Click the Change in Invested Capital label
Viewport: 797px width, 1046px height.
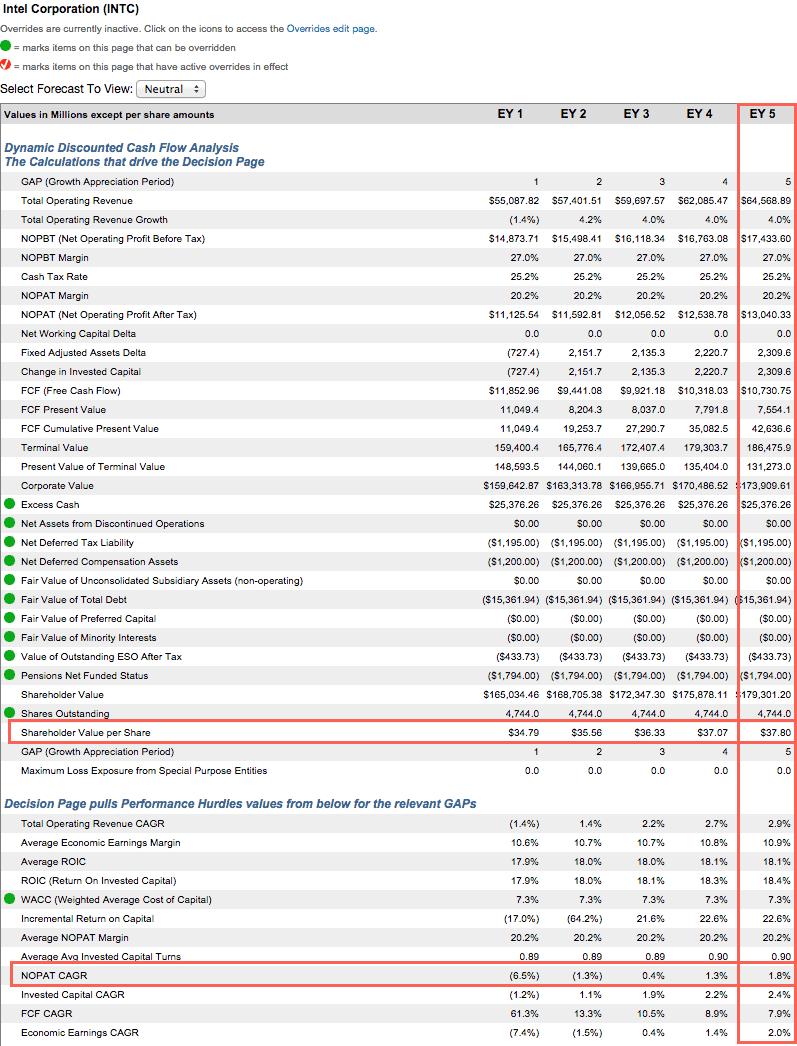point(81,372)
